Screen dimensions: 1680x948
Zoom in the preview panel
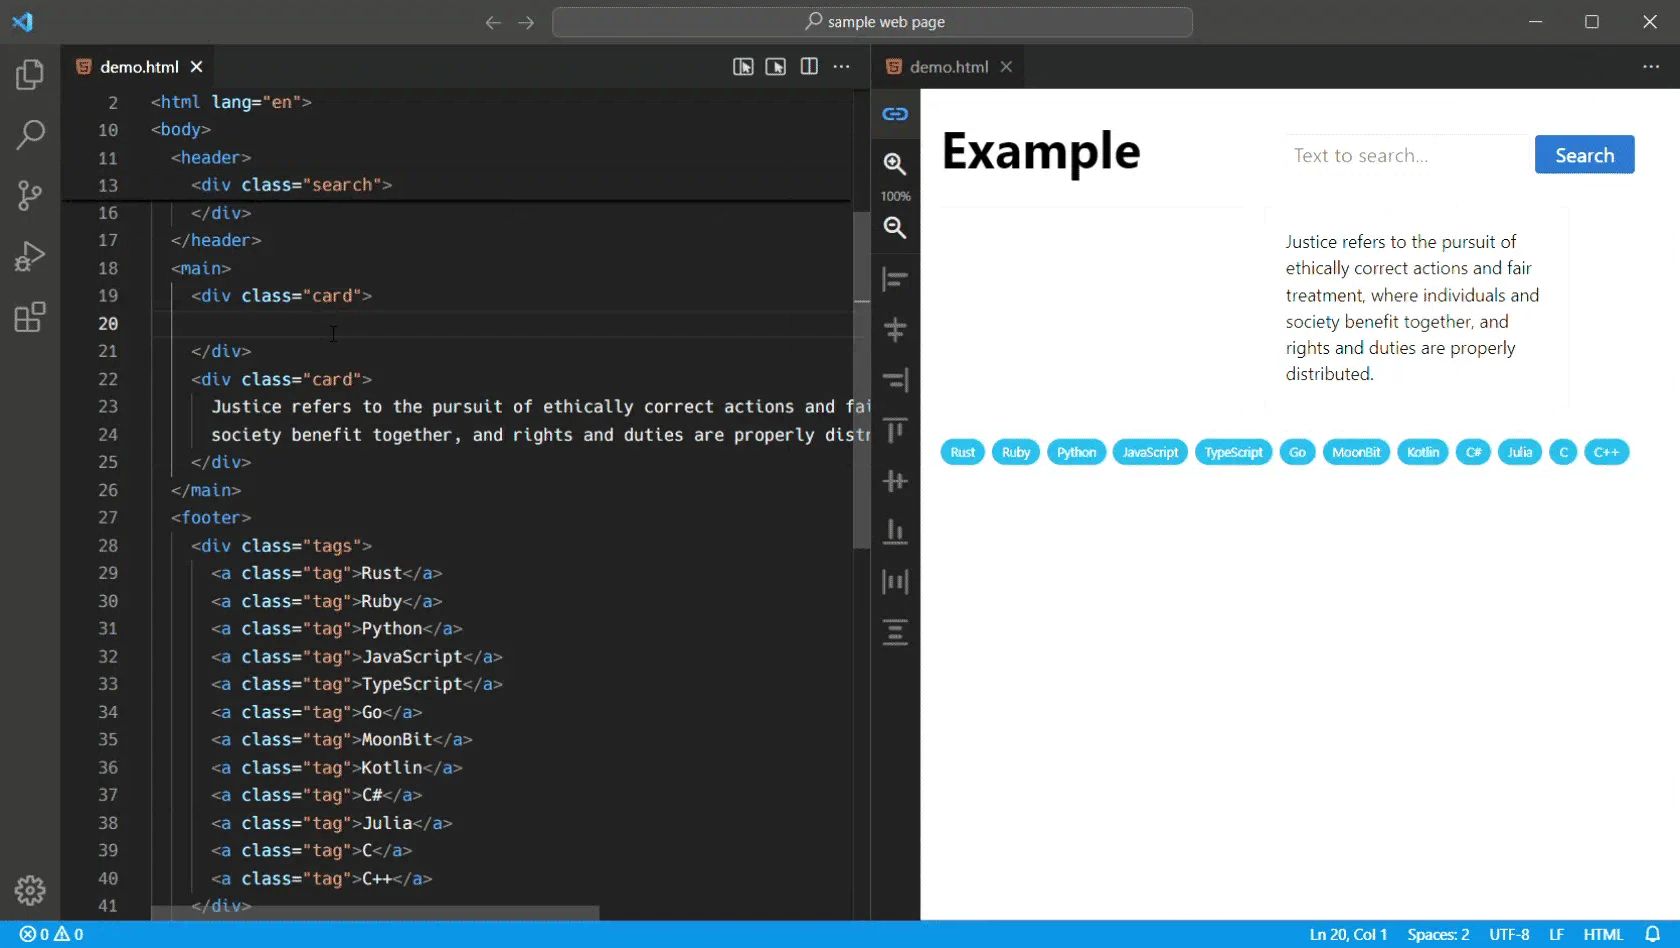tap(893, 164)
